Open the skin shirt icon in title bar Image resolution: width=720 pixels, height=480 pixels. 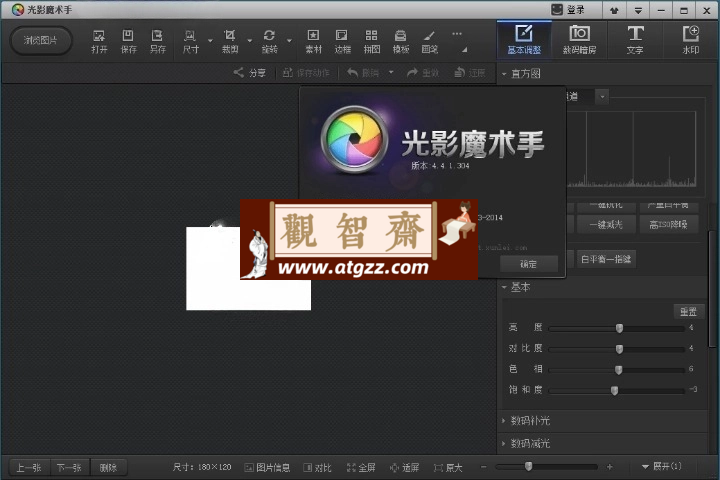(614, 10)
